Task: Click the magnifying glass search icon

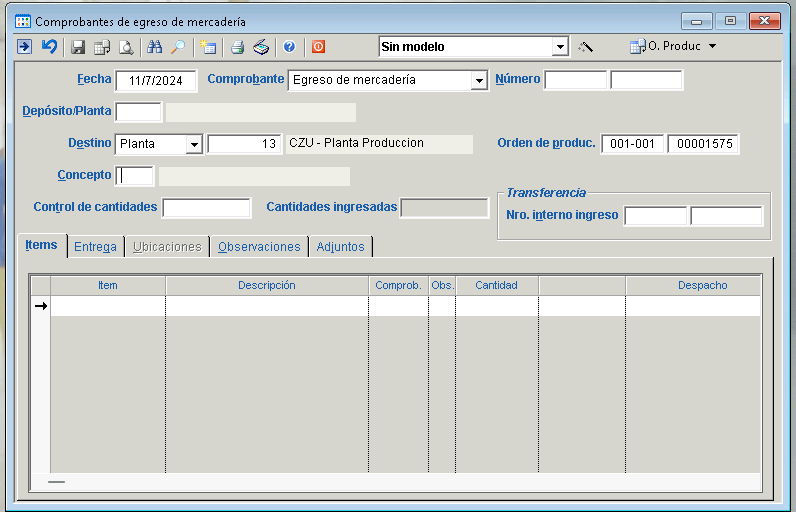Action: 178,47
